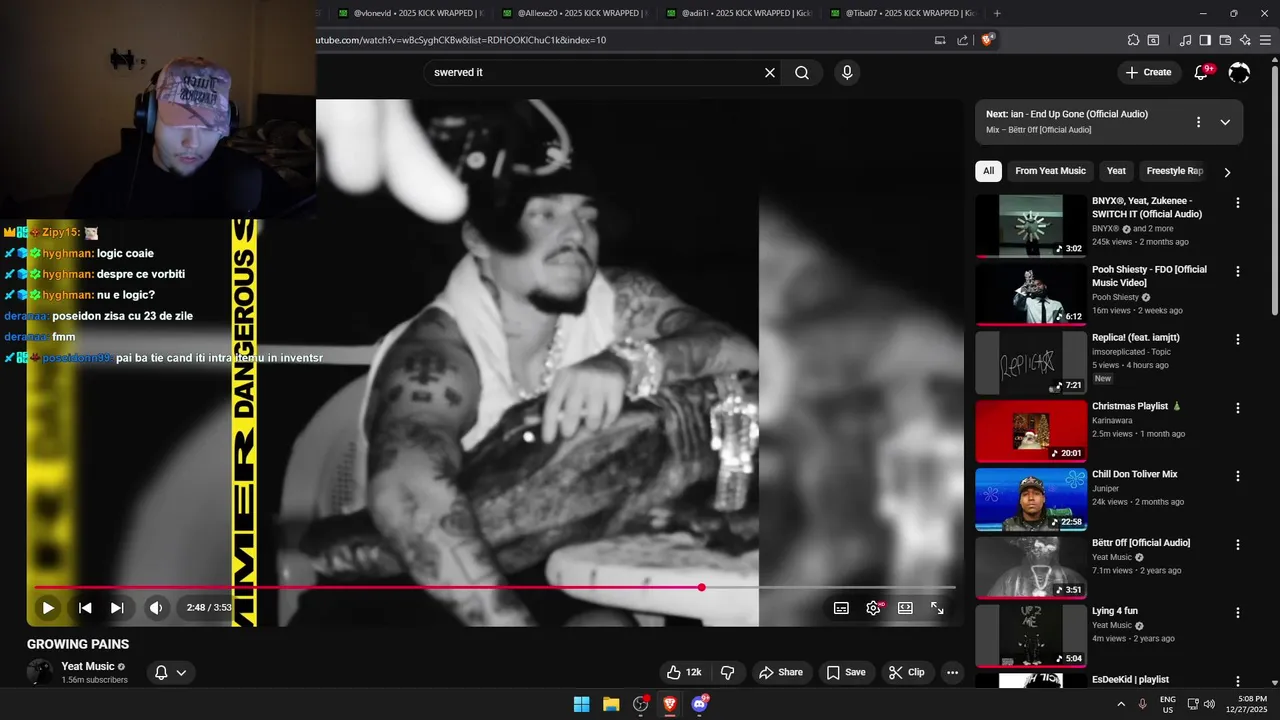
Task: Toggle the browser sidebar panel
Action: tap(1205, 40)
